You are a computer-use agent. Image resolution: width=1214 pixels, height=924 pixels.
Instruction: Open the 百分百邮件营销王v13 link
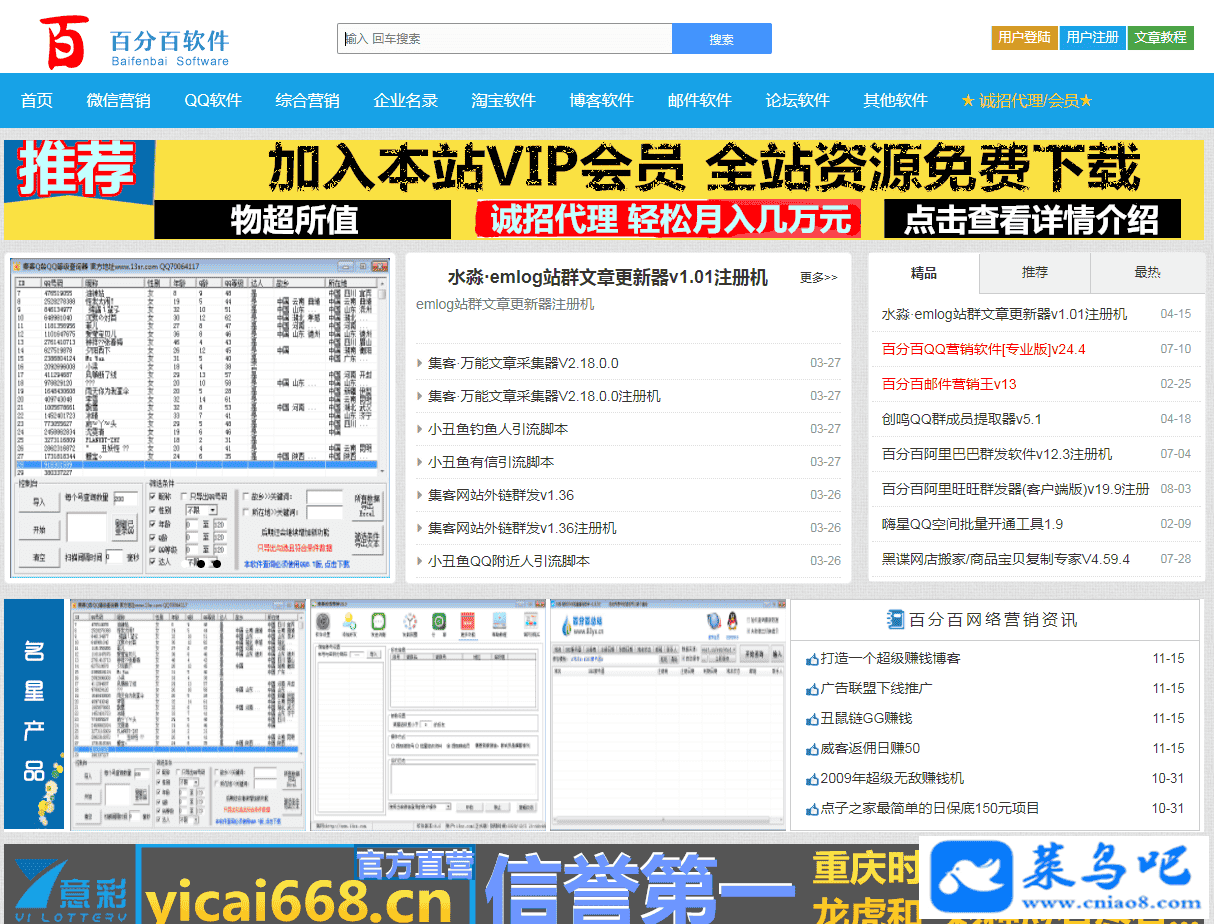948,384
